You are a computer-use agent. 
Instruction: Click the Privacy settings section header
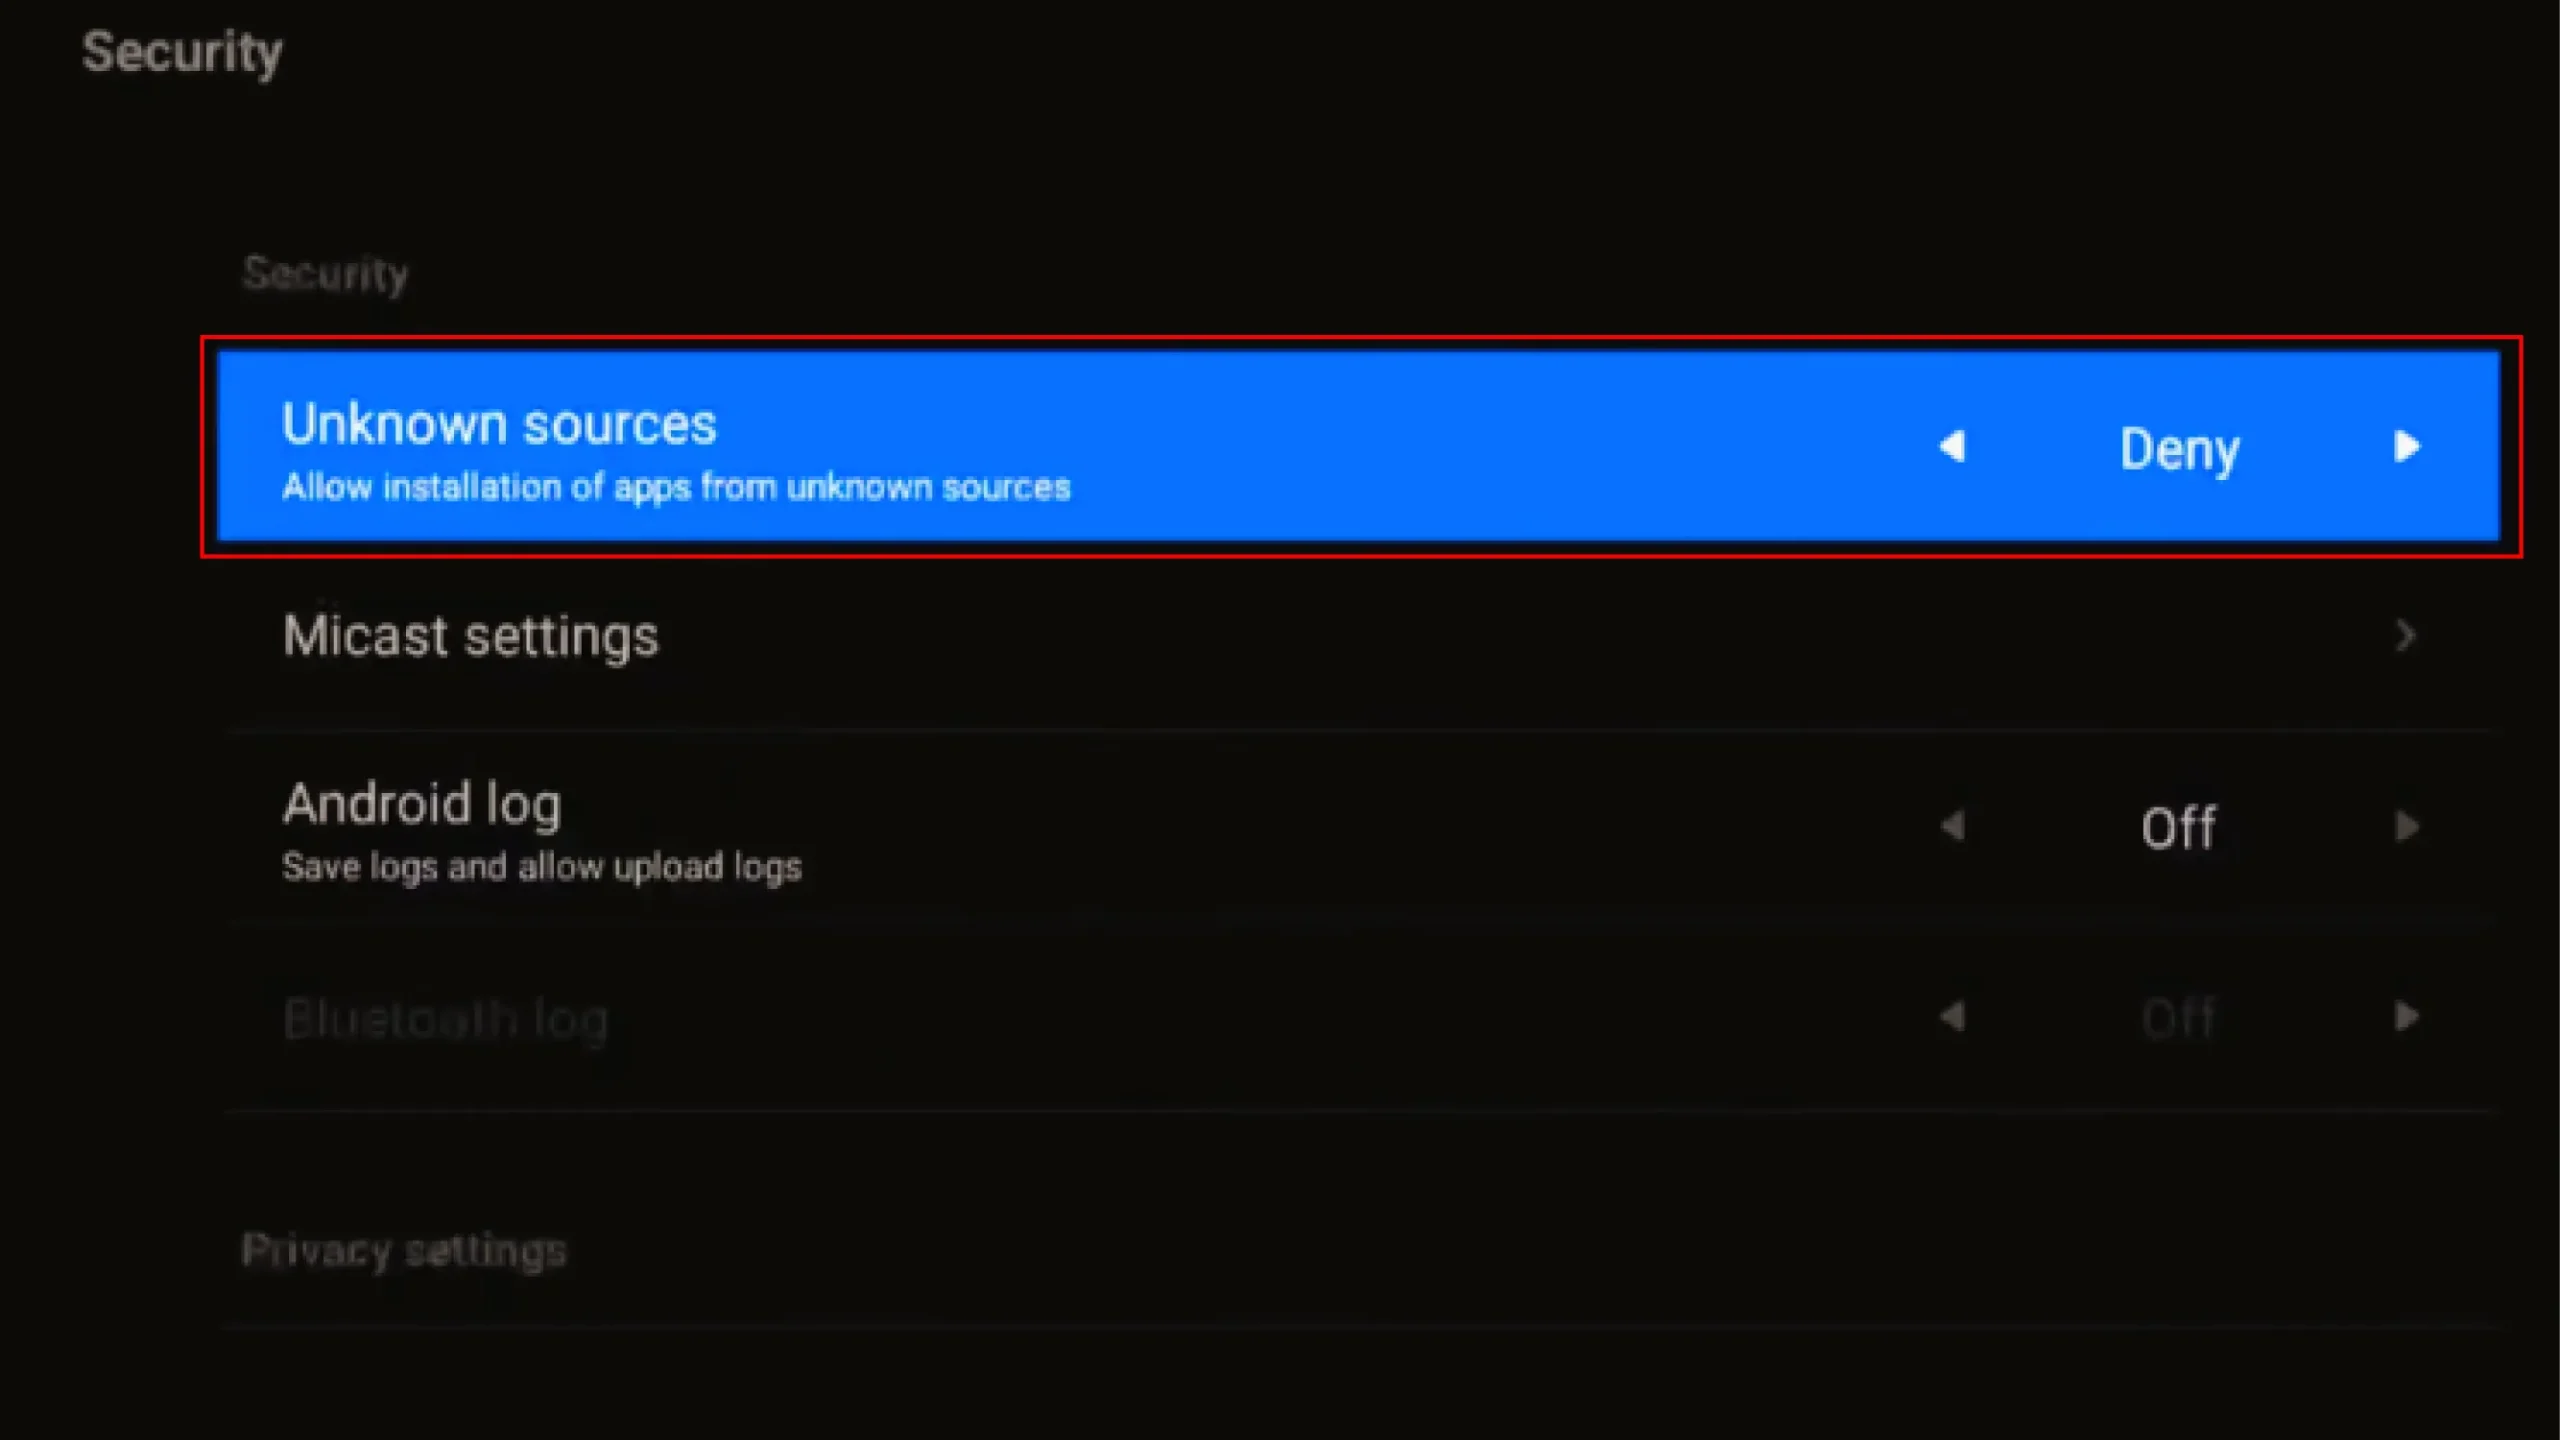click(404, 1250)
